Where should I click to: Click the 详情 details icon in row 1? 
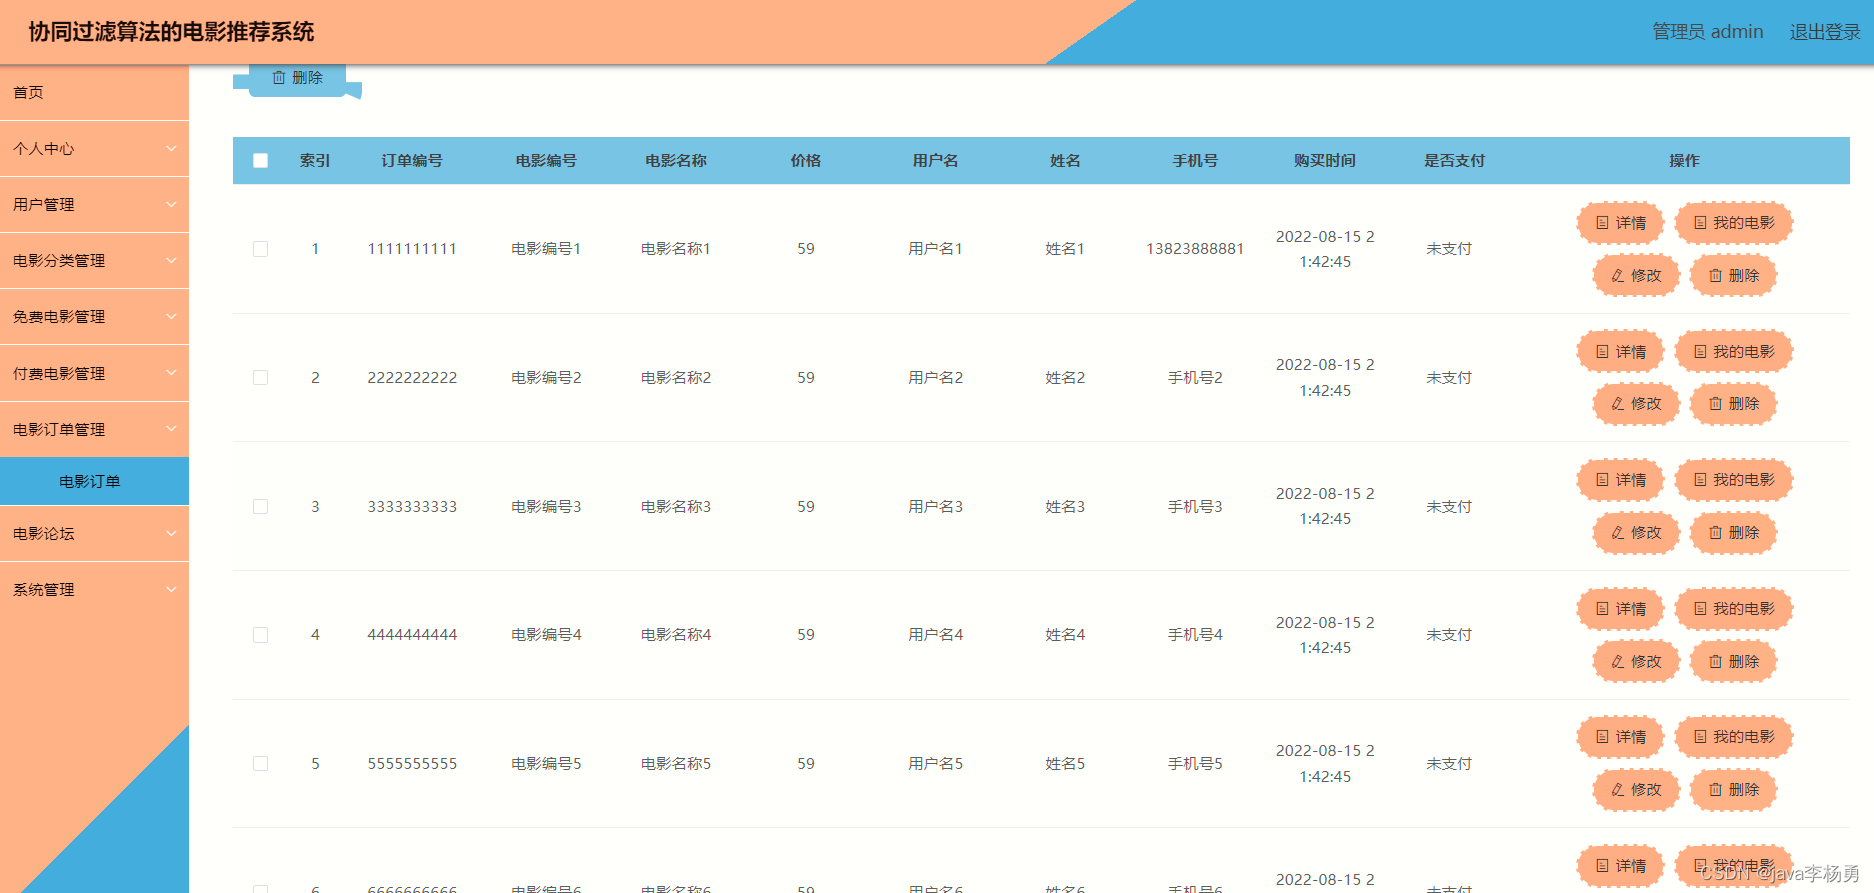1602,223
